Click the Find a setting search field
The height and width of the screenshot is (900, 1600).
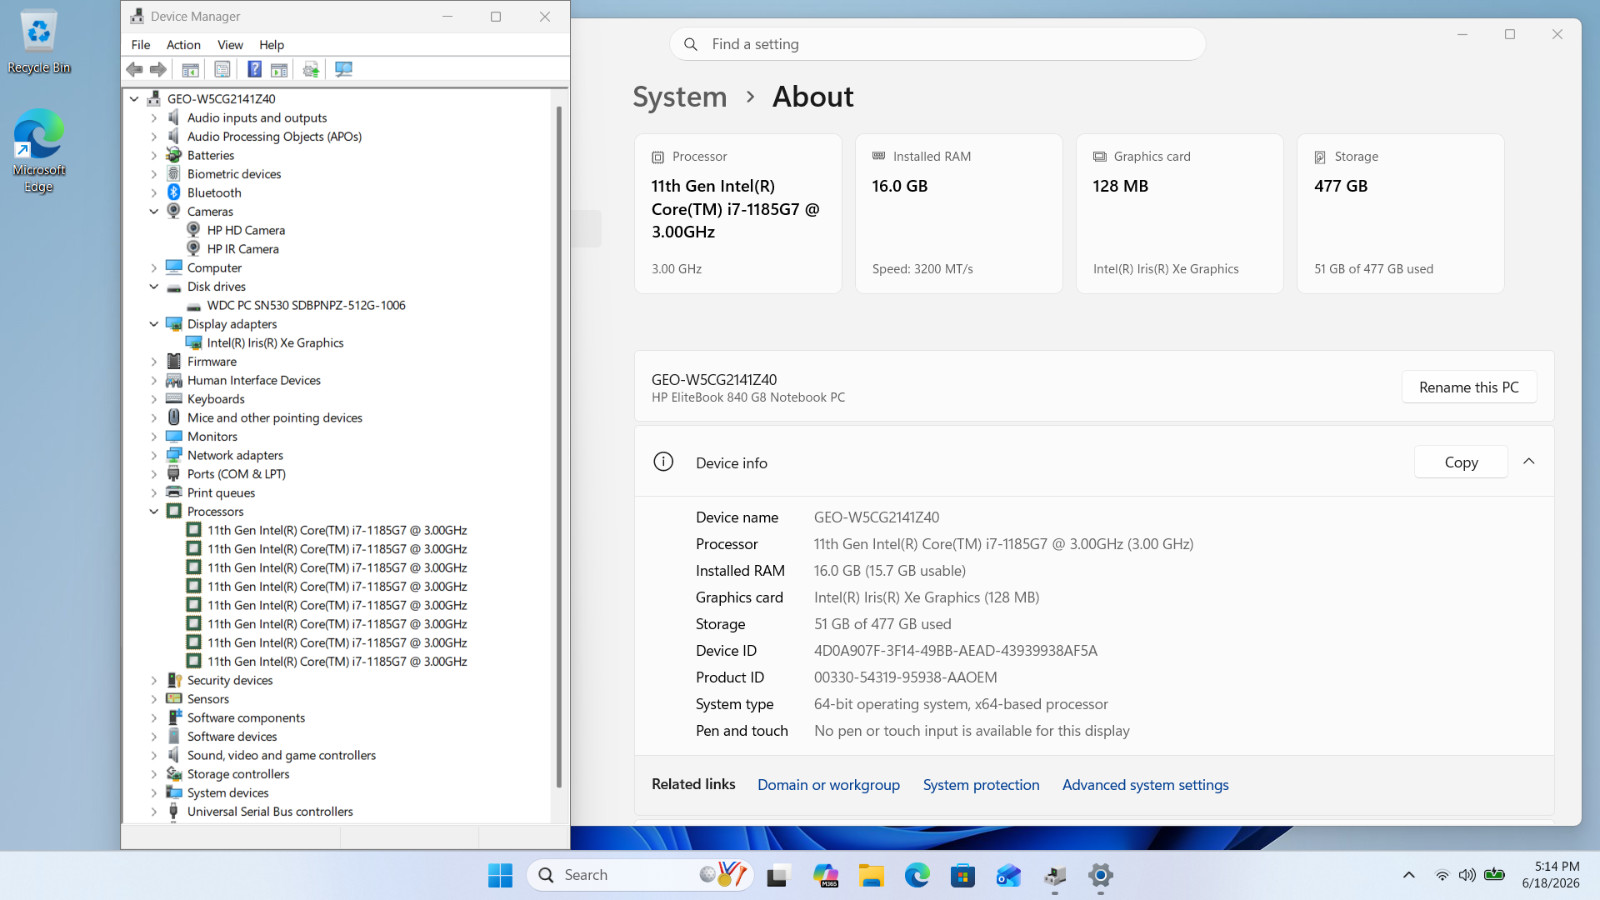pyautogui.click(x=937, y=44)
